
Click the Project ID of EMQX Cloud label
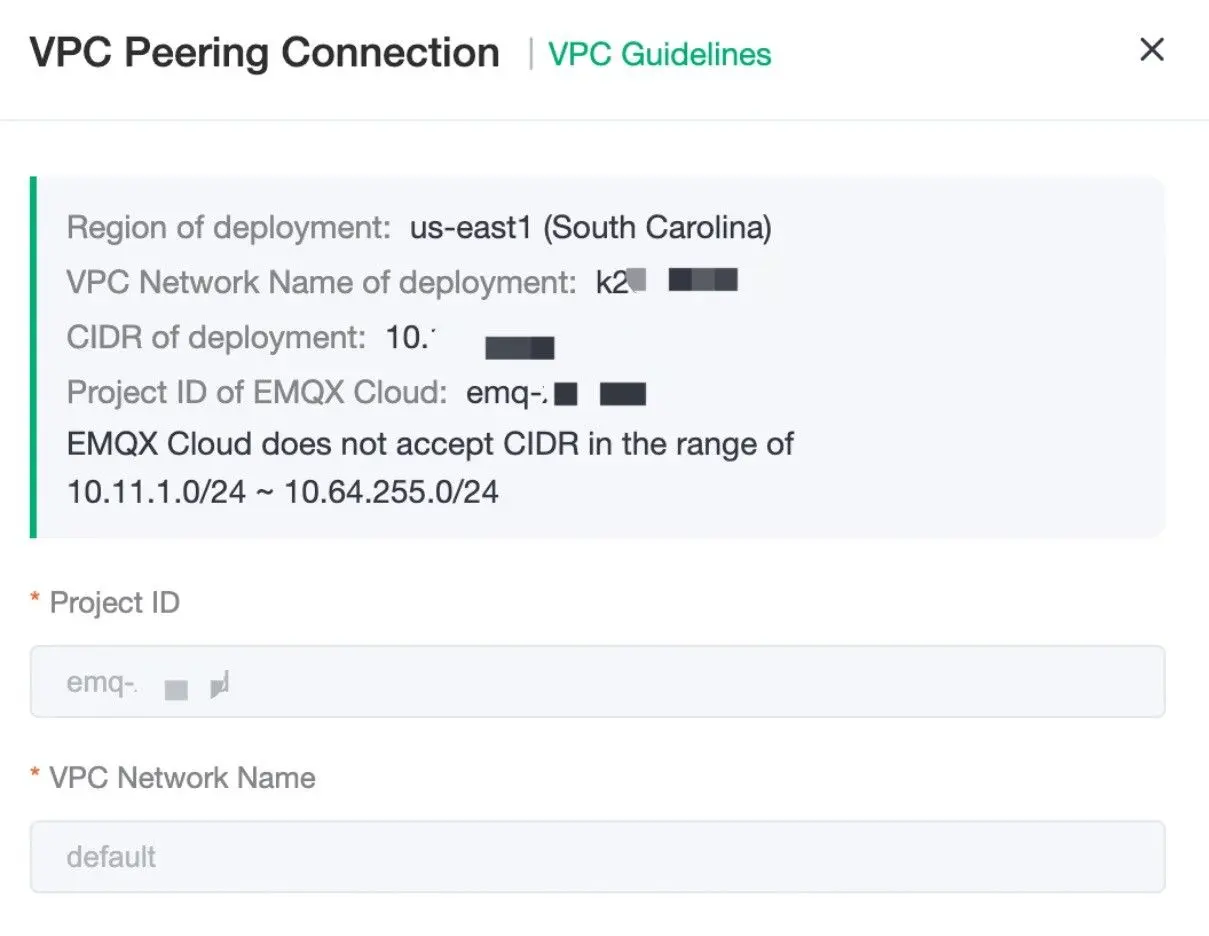point(256,393)
